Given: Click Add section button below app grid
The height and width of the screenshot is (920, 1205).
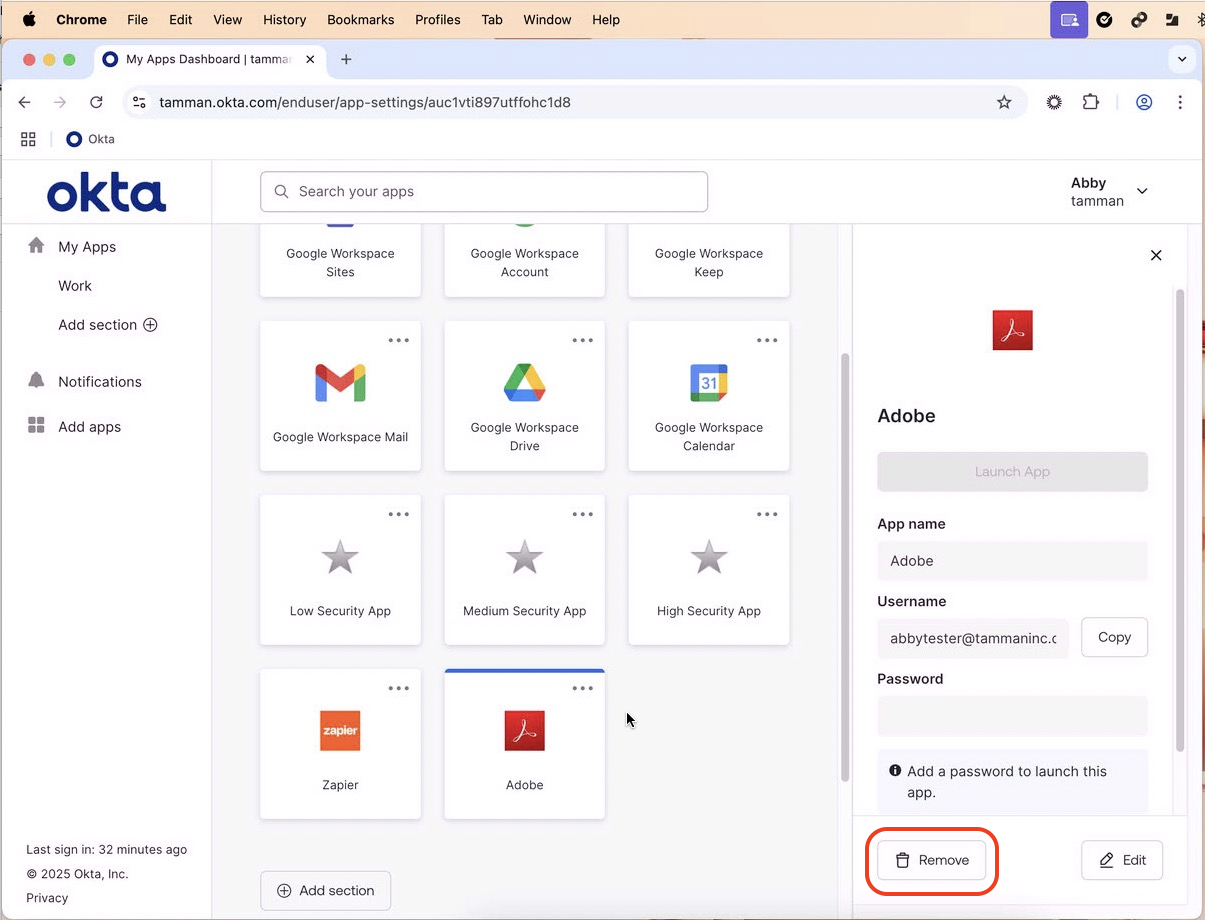Looking at the screenshot, I should click(x=325, y=890).
